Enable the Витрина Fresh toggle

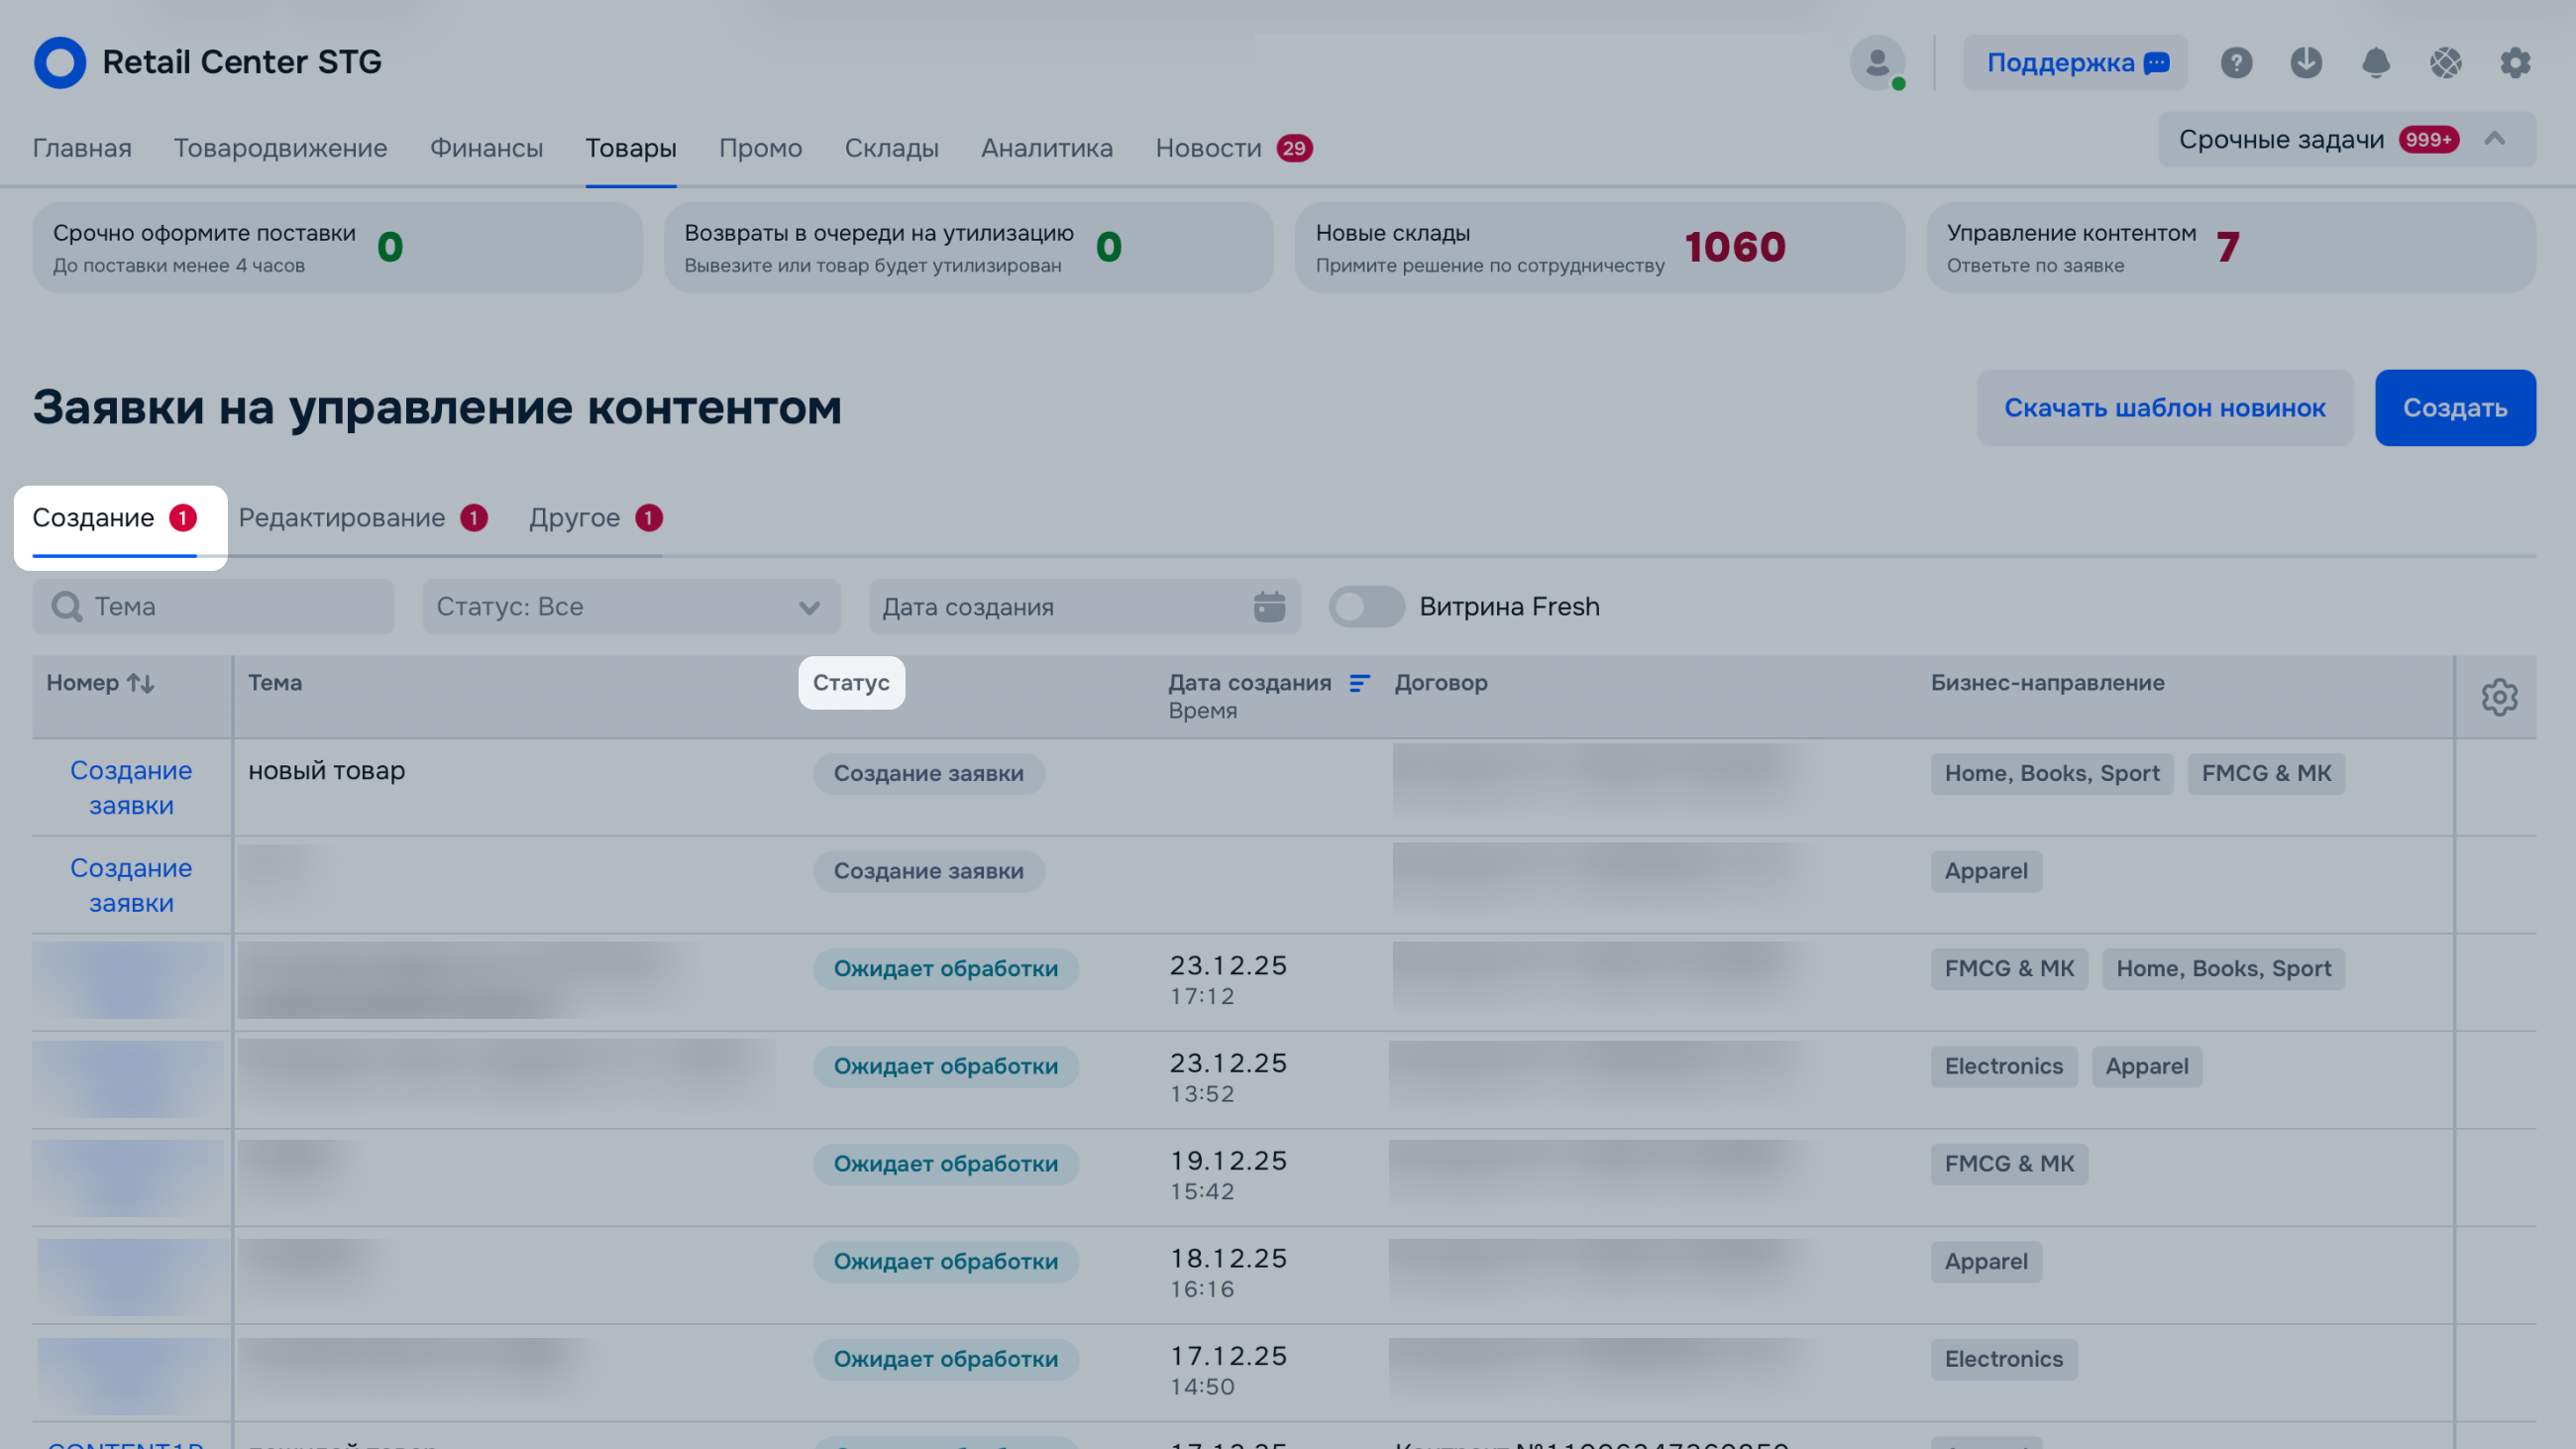(1366, 606)
